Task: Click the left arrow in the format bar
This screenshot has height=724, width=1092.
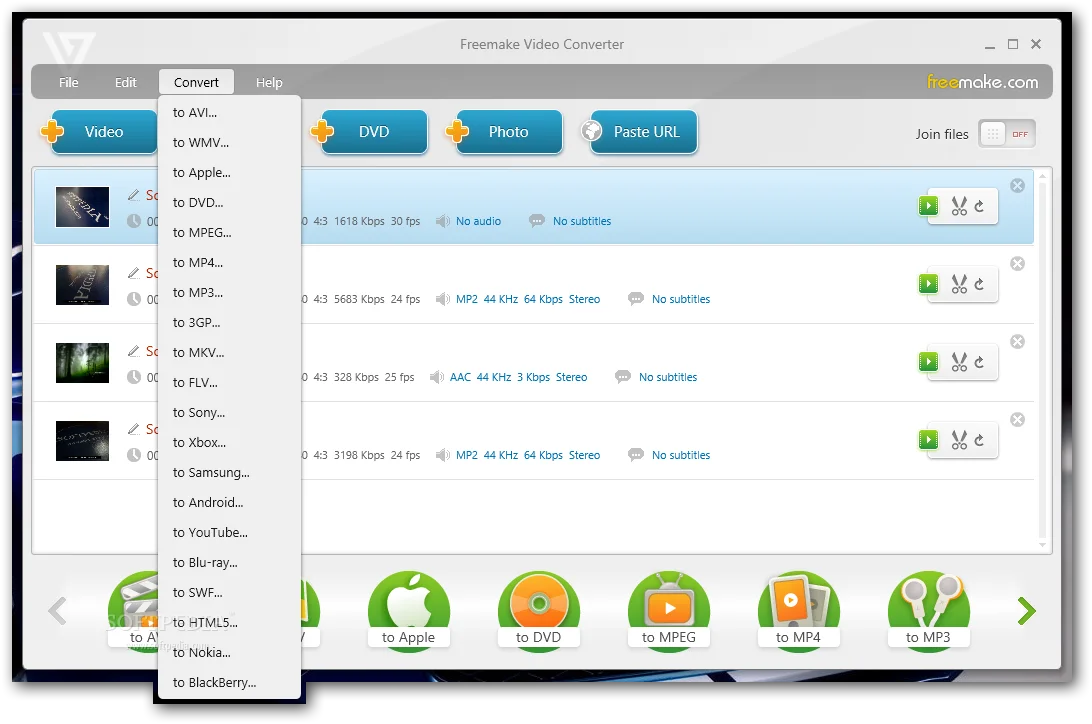Action: [x=57, y=611]
